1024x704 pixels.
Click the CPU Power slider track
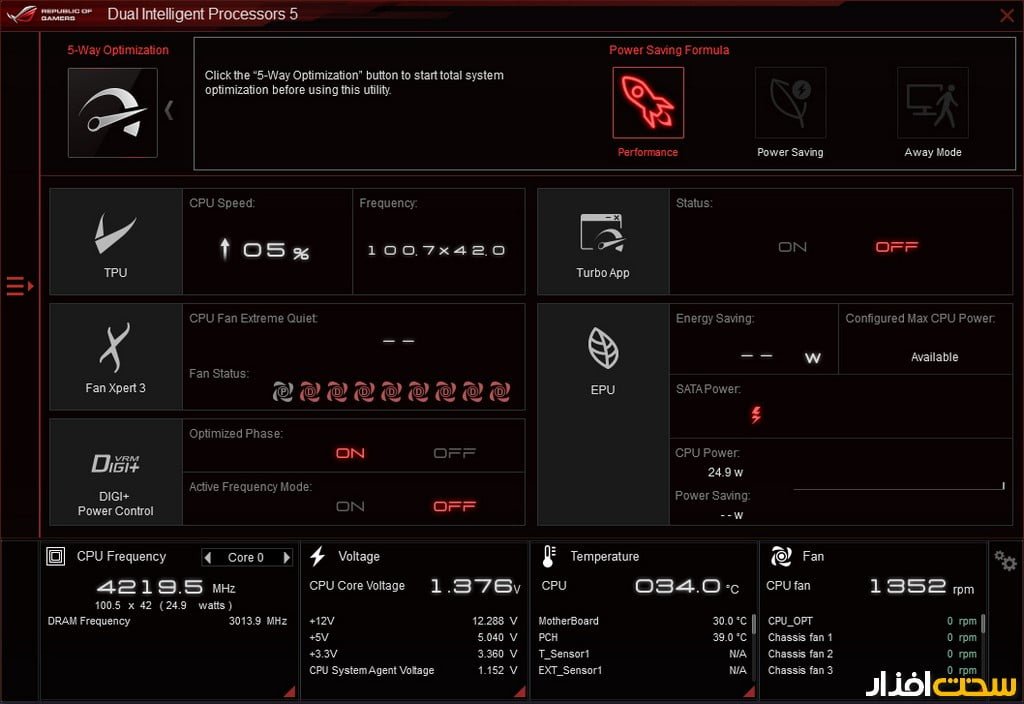pos(898,489)
